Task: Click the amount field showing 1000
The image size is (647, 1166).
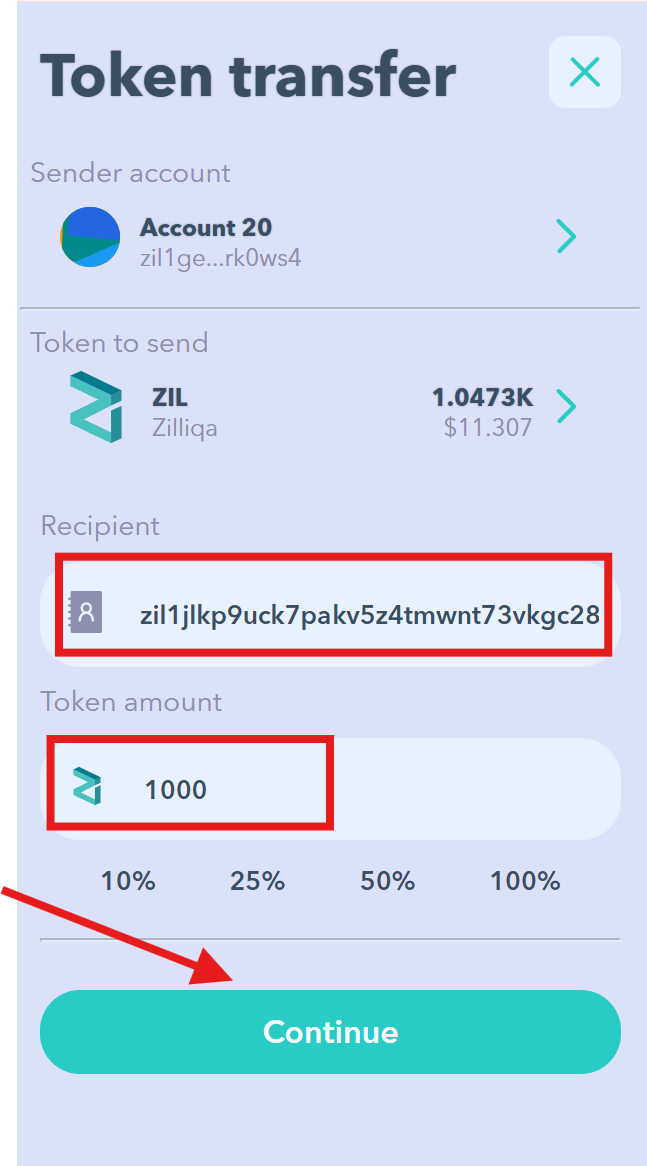Action: pos(330,789)
